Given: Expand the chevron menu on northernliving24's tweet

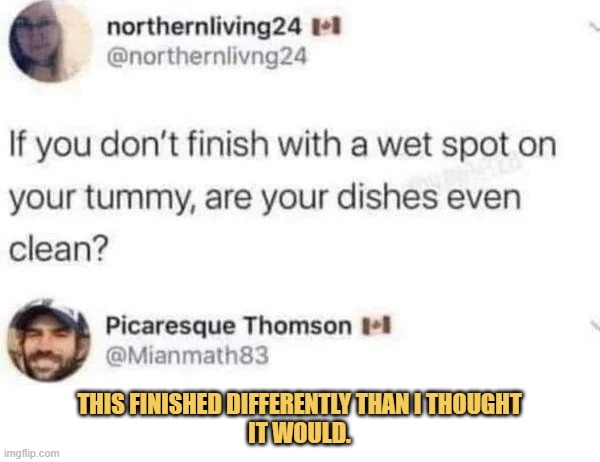Looking at the screenshot, I should [x=594, y=27].
